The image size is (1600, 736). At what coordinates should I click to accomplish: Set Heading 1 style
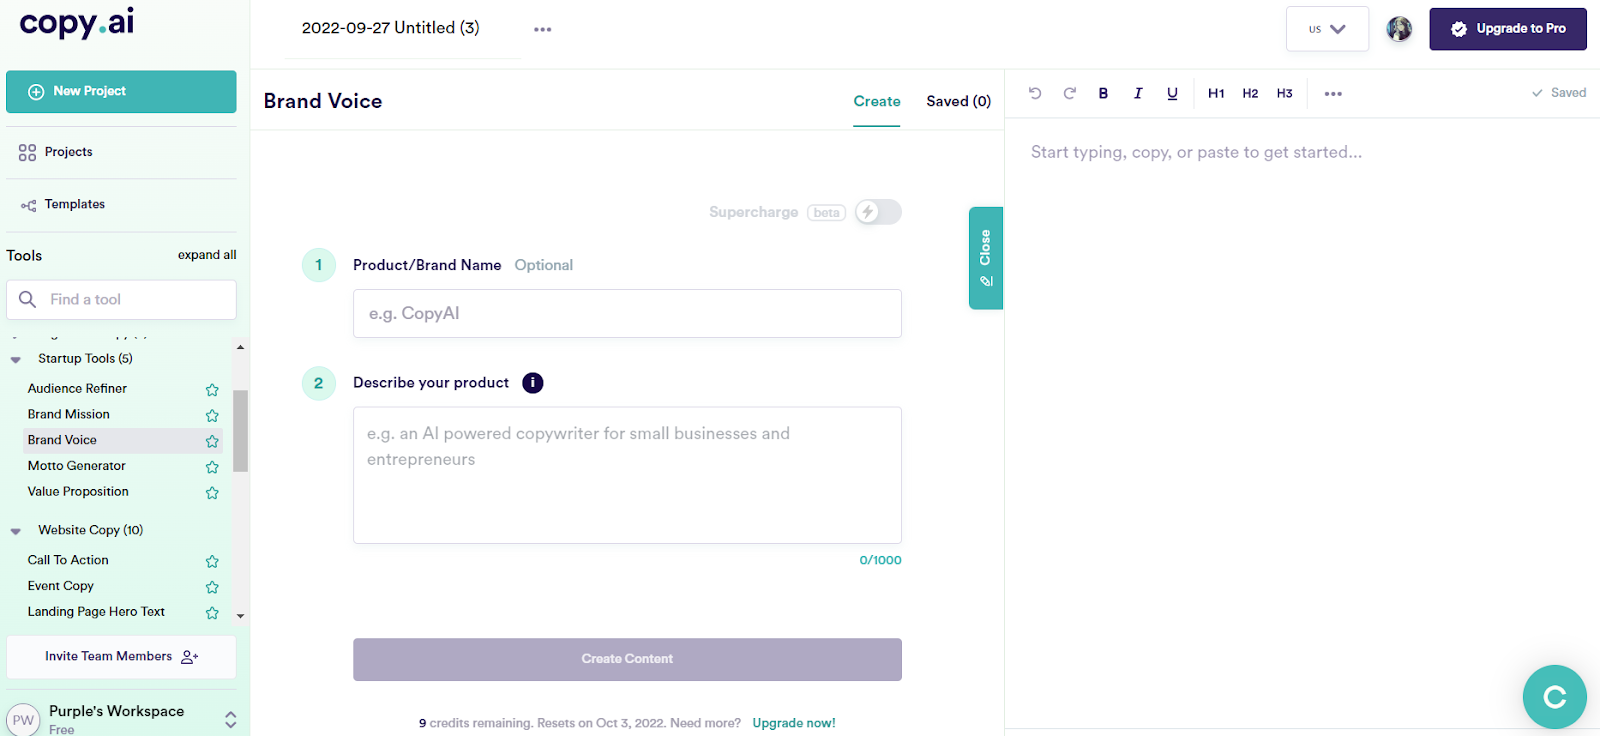[x=1216, y=93]
